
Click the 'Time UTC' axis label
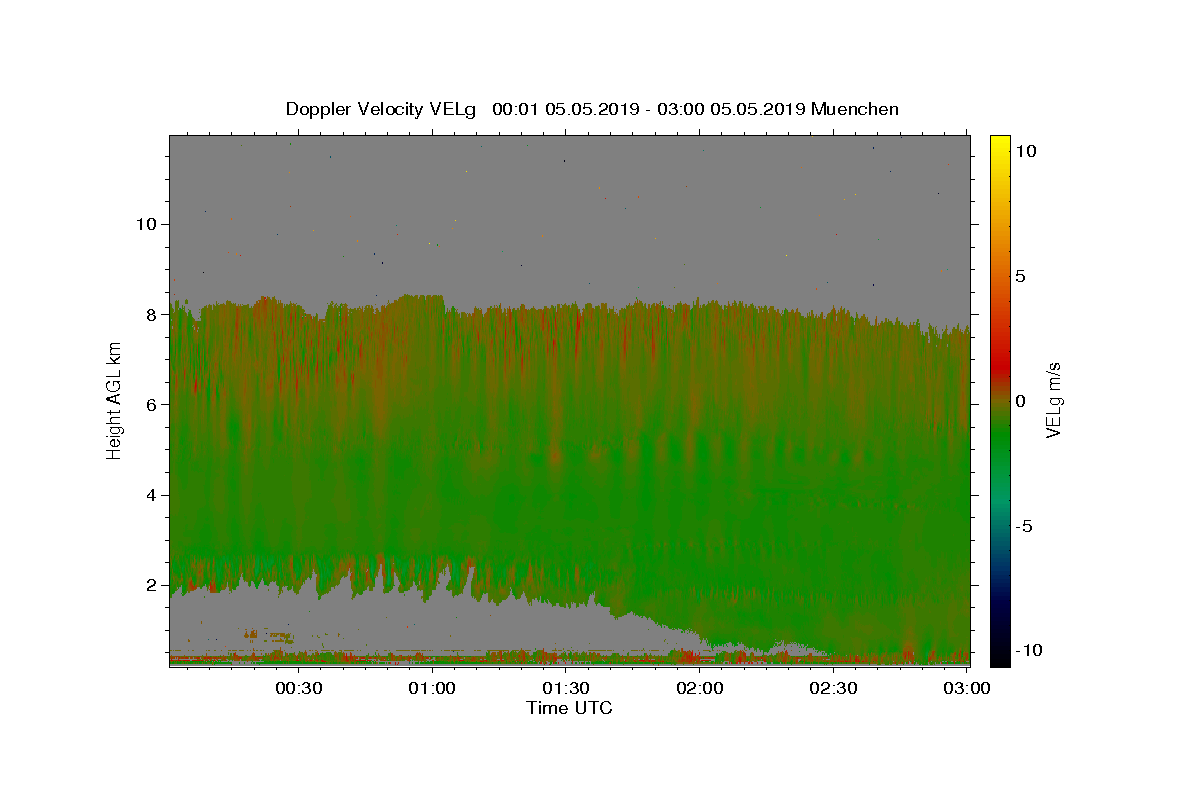coord(569,708)
